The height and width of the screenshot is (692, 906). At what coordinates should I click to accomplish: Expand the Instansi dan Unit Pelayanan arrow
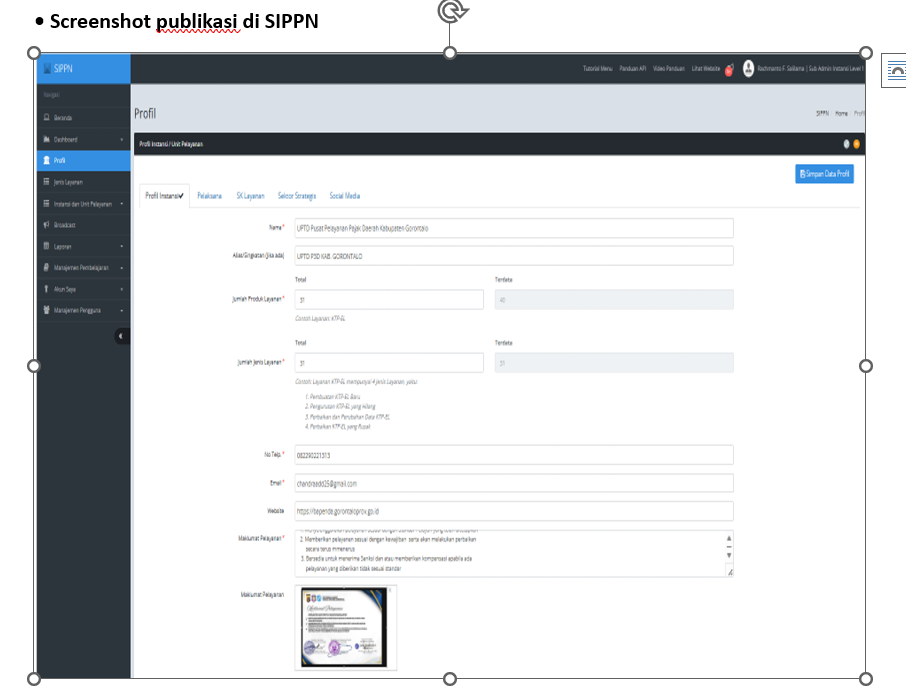(x=121, y=203)
